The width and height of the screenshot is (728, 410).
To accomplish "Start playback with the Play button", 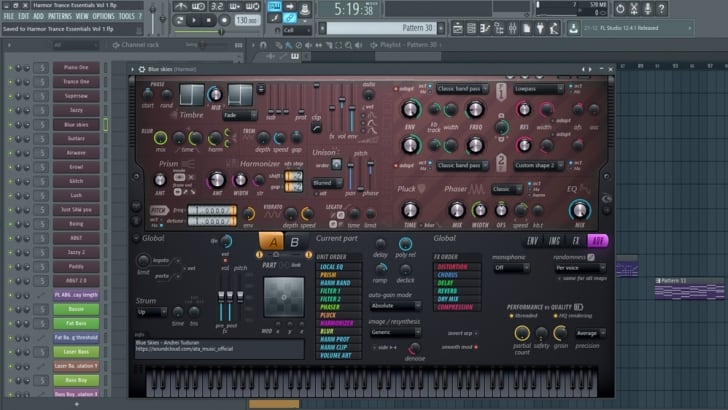I will (x=194, y=20).
